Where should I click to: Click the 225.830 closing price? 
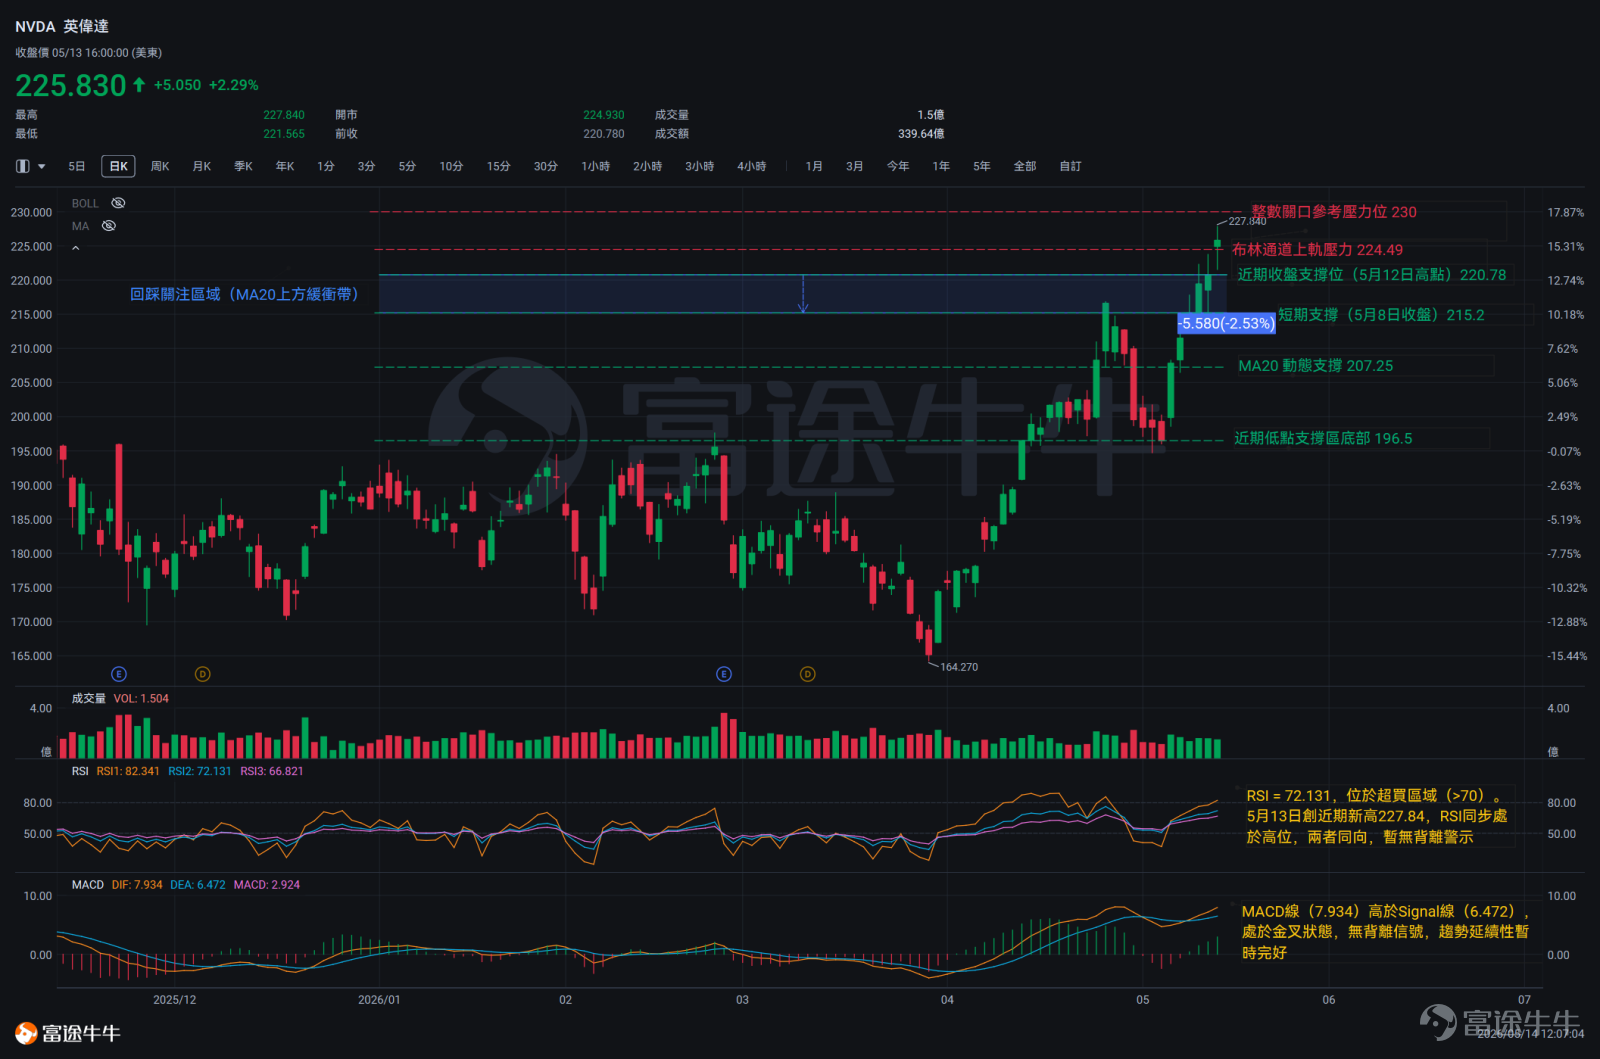tap(71, 85)
